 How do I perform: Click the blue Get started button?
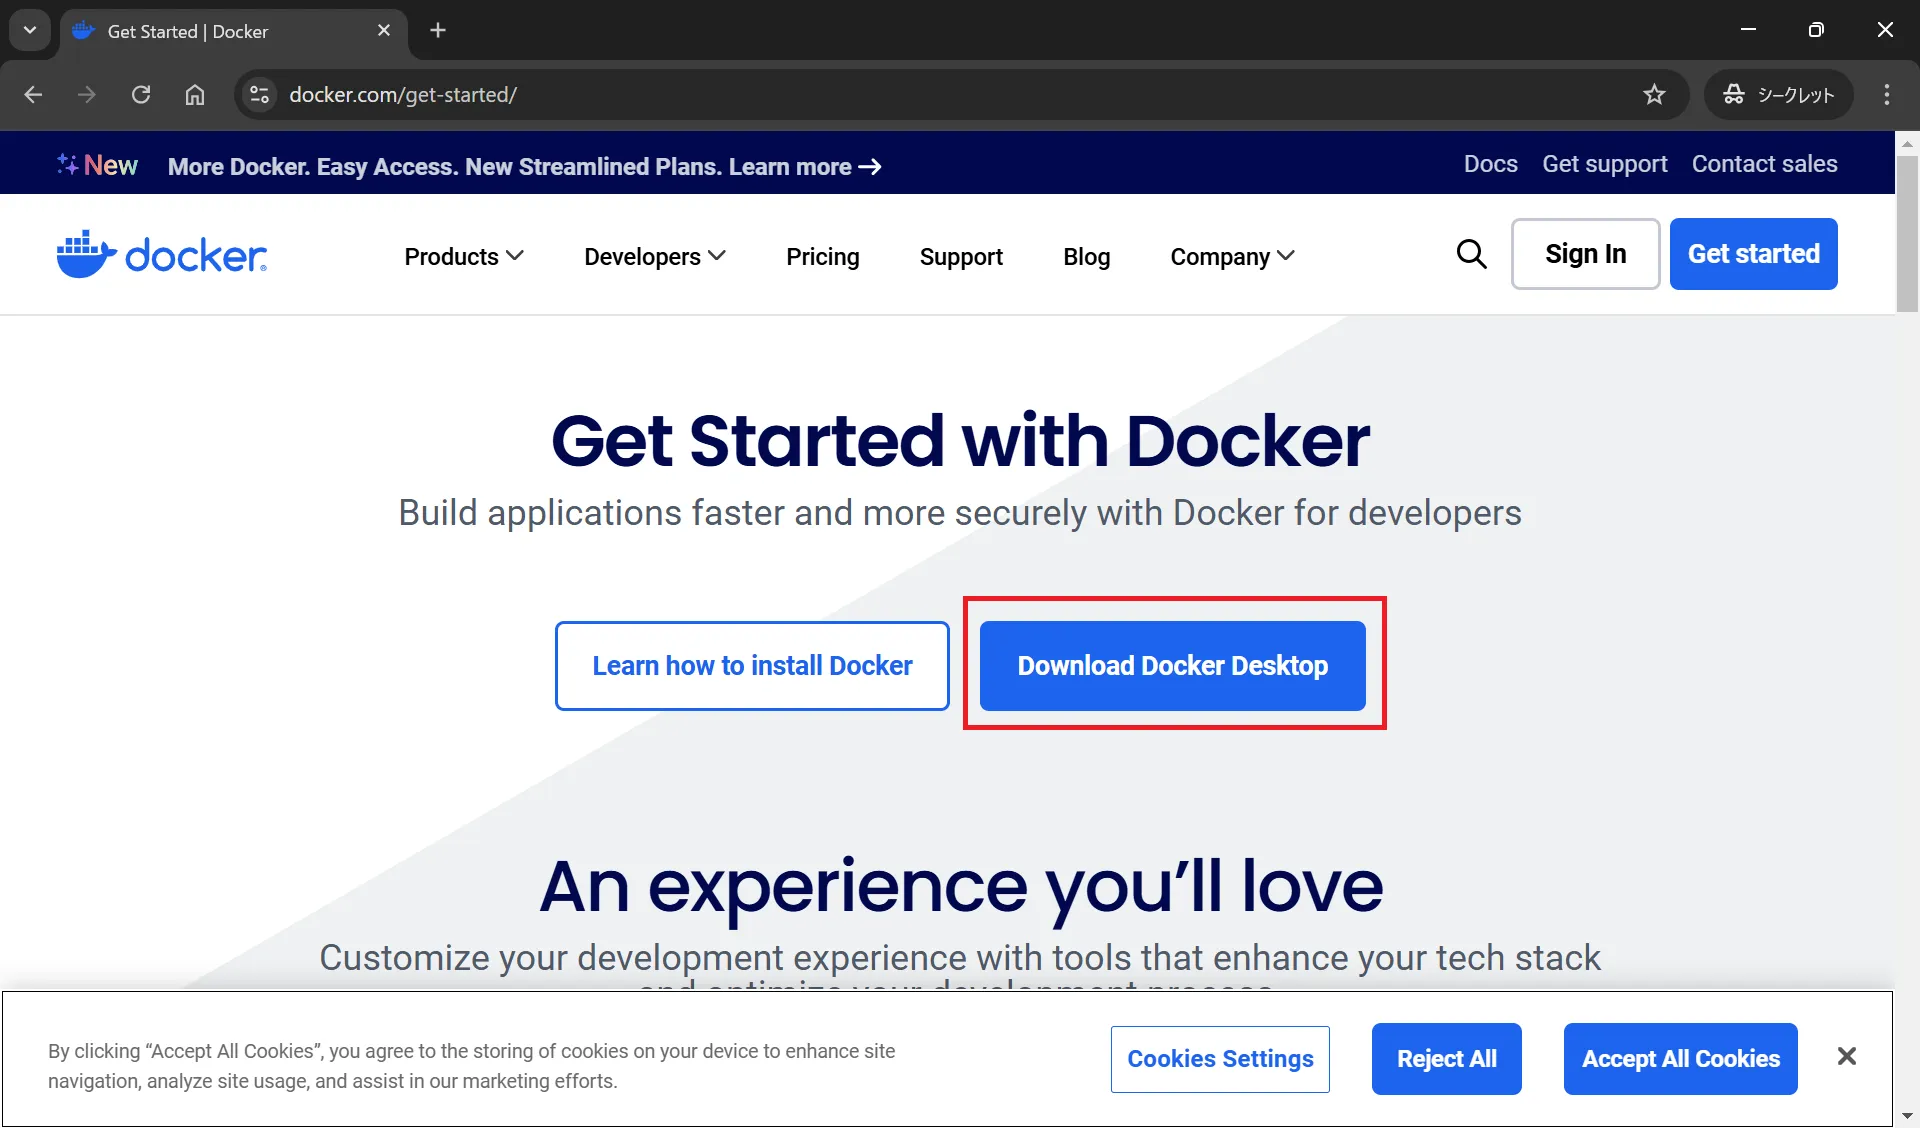tap(1754, 254)
